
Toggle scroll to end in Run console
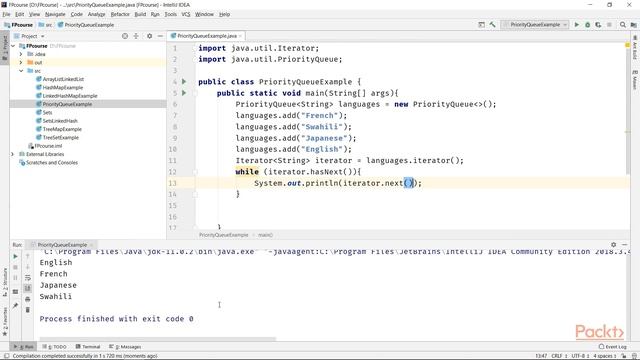click(28, 288)
